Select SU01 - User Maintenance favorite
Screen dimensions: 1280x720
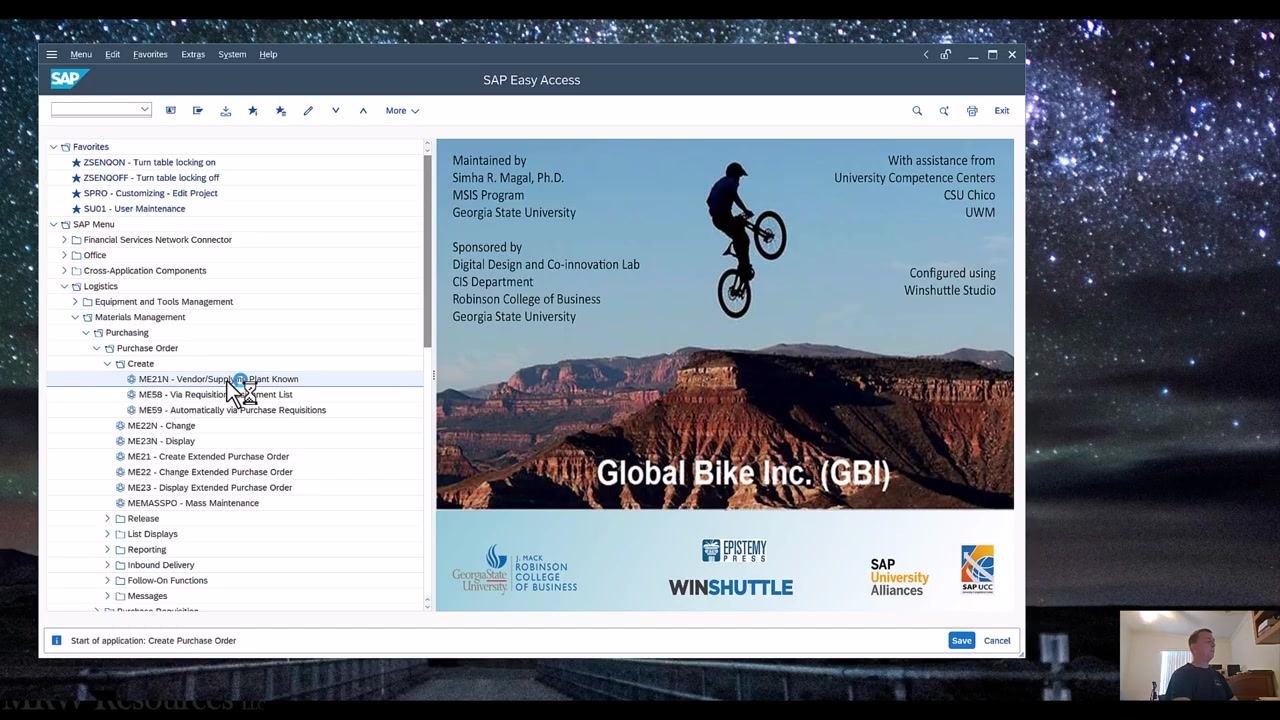coord(134,209)
